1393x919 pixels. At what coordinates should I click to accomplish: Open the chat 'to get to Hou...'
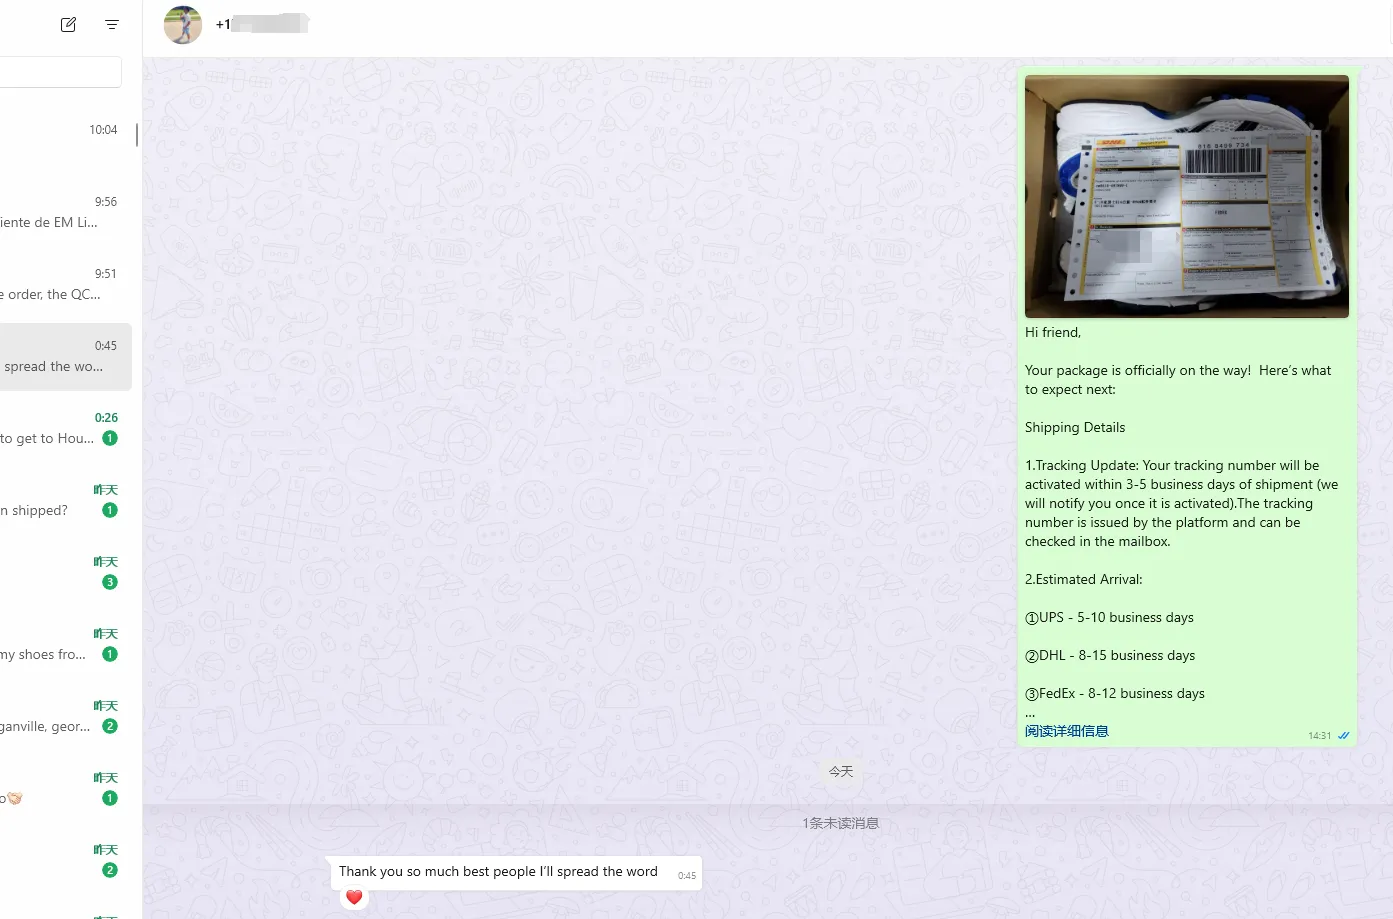66,429
